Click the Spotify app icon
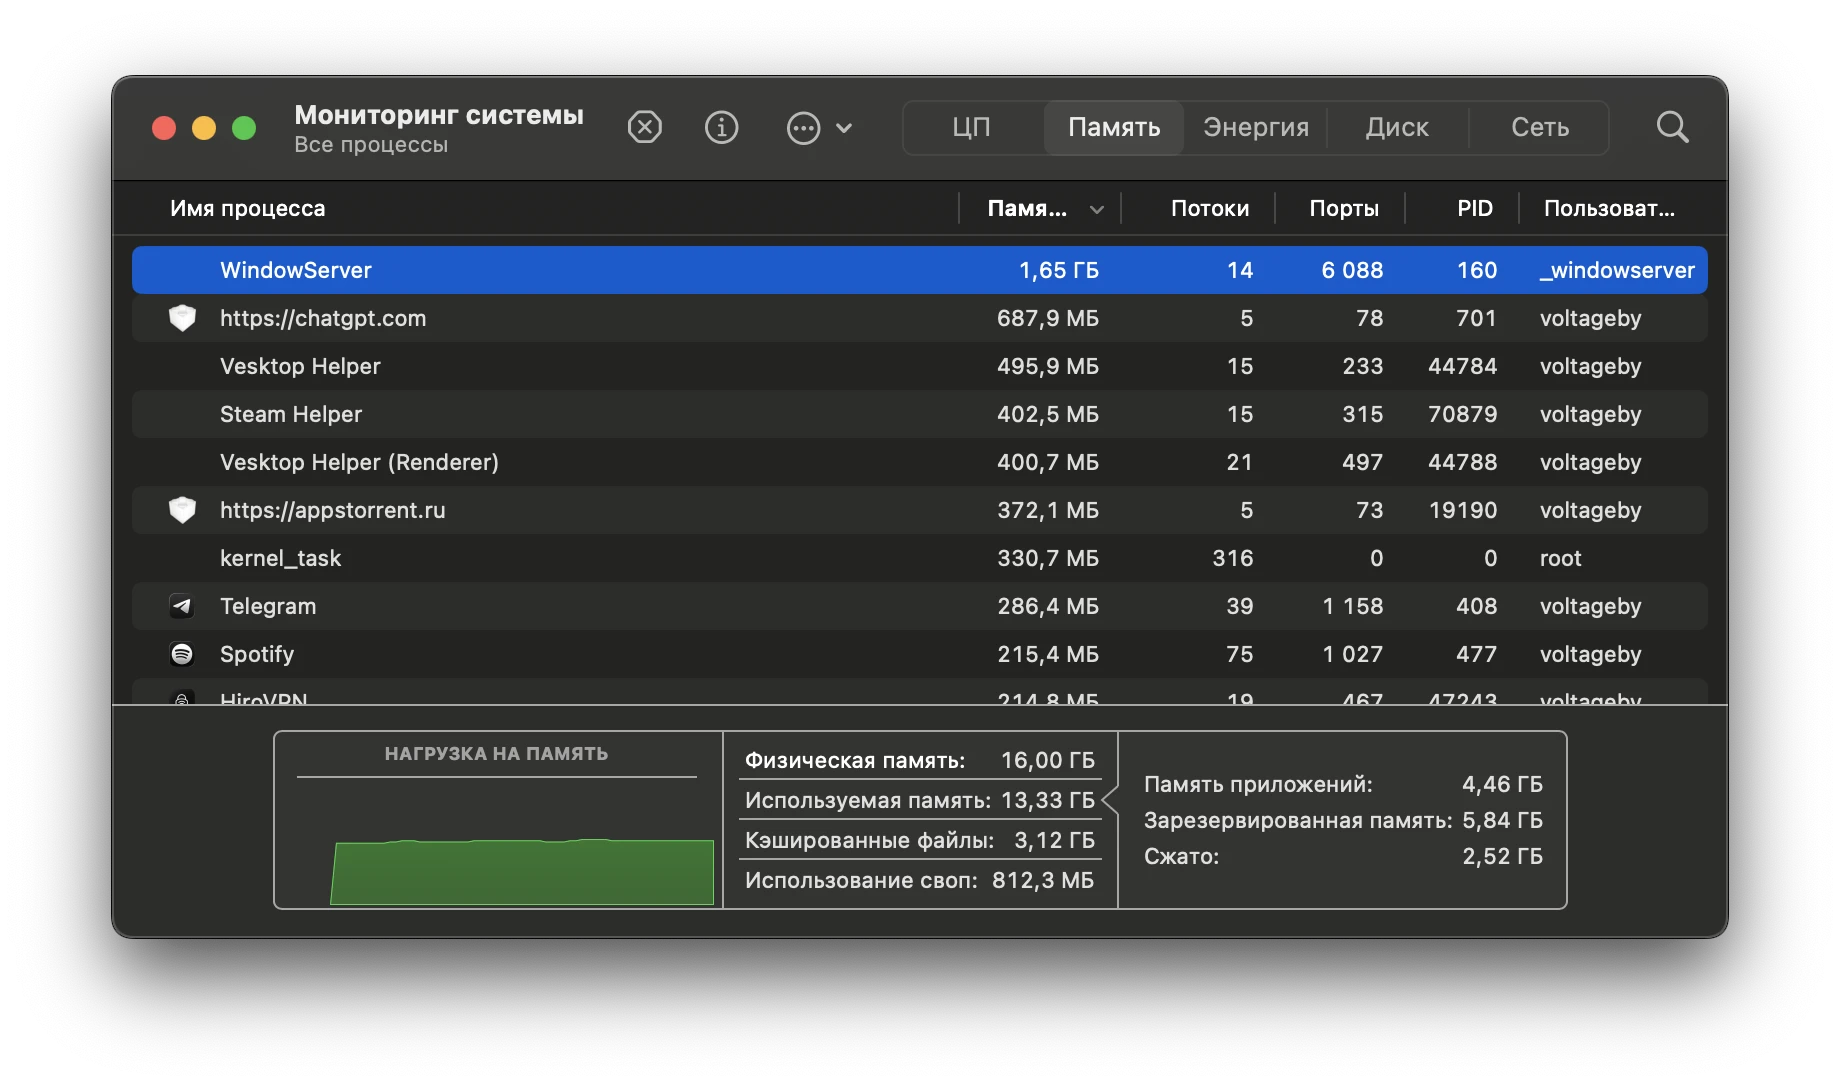The height and width of the screenshot is (1086, 1840). pyautogui.click(x=182, y=654)
